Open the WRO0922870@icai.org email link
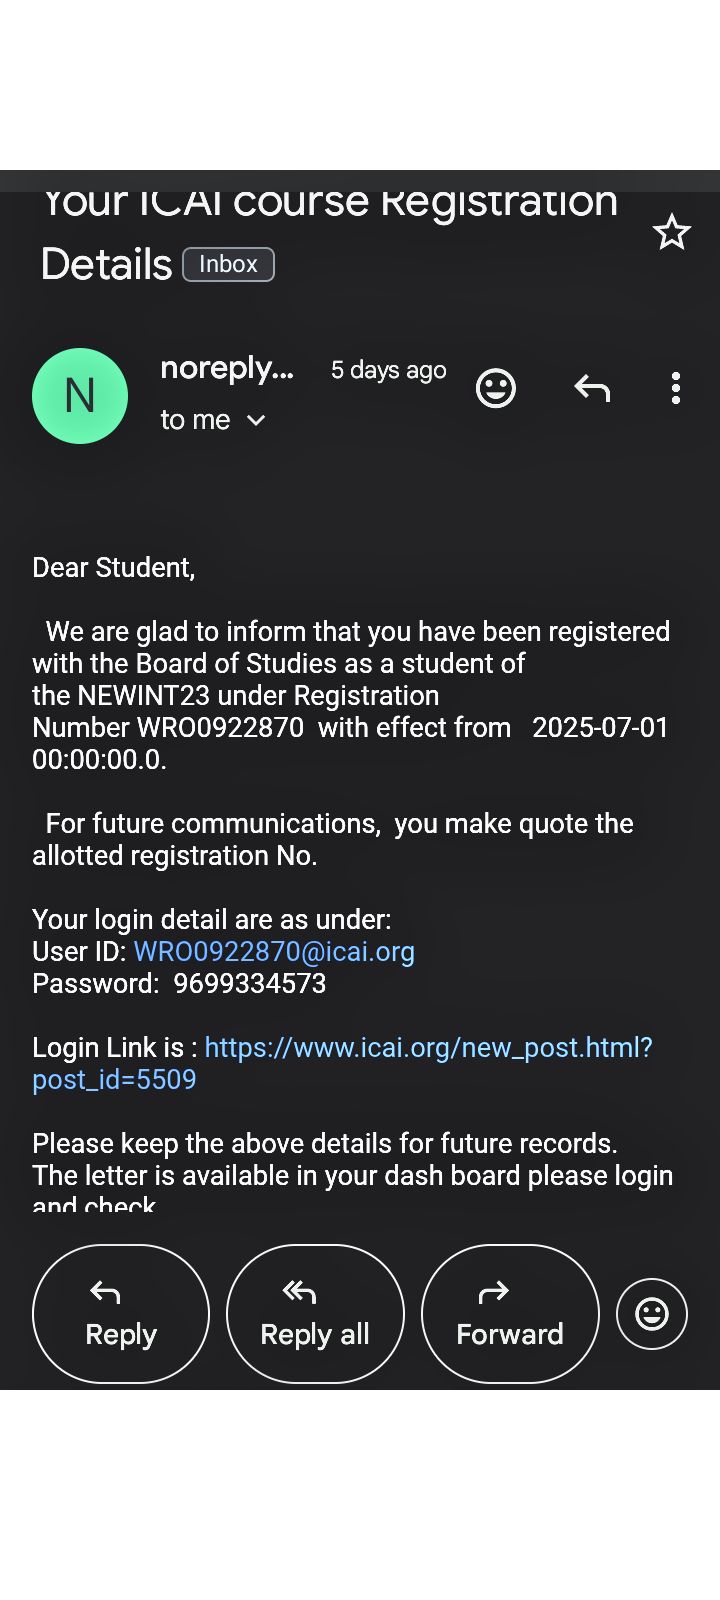720x1600 pixels. click(274, 951)
